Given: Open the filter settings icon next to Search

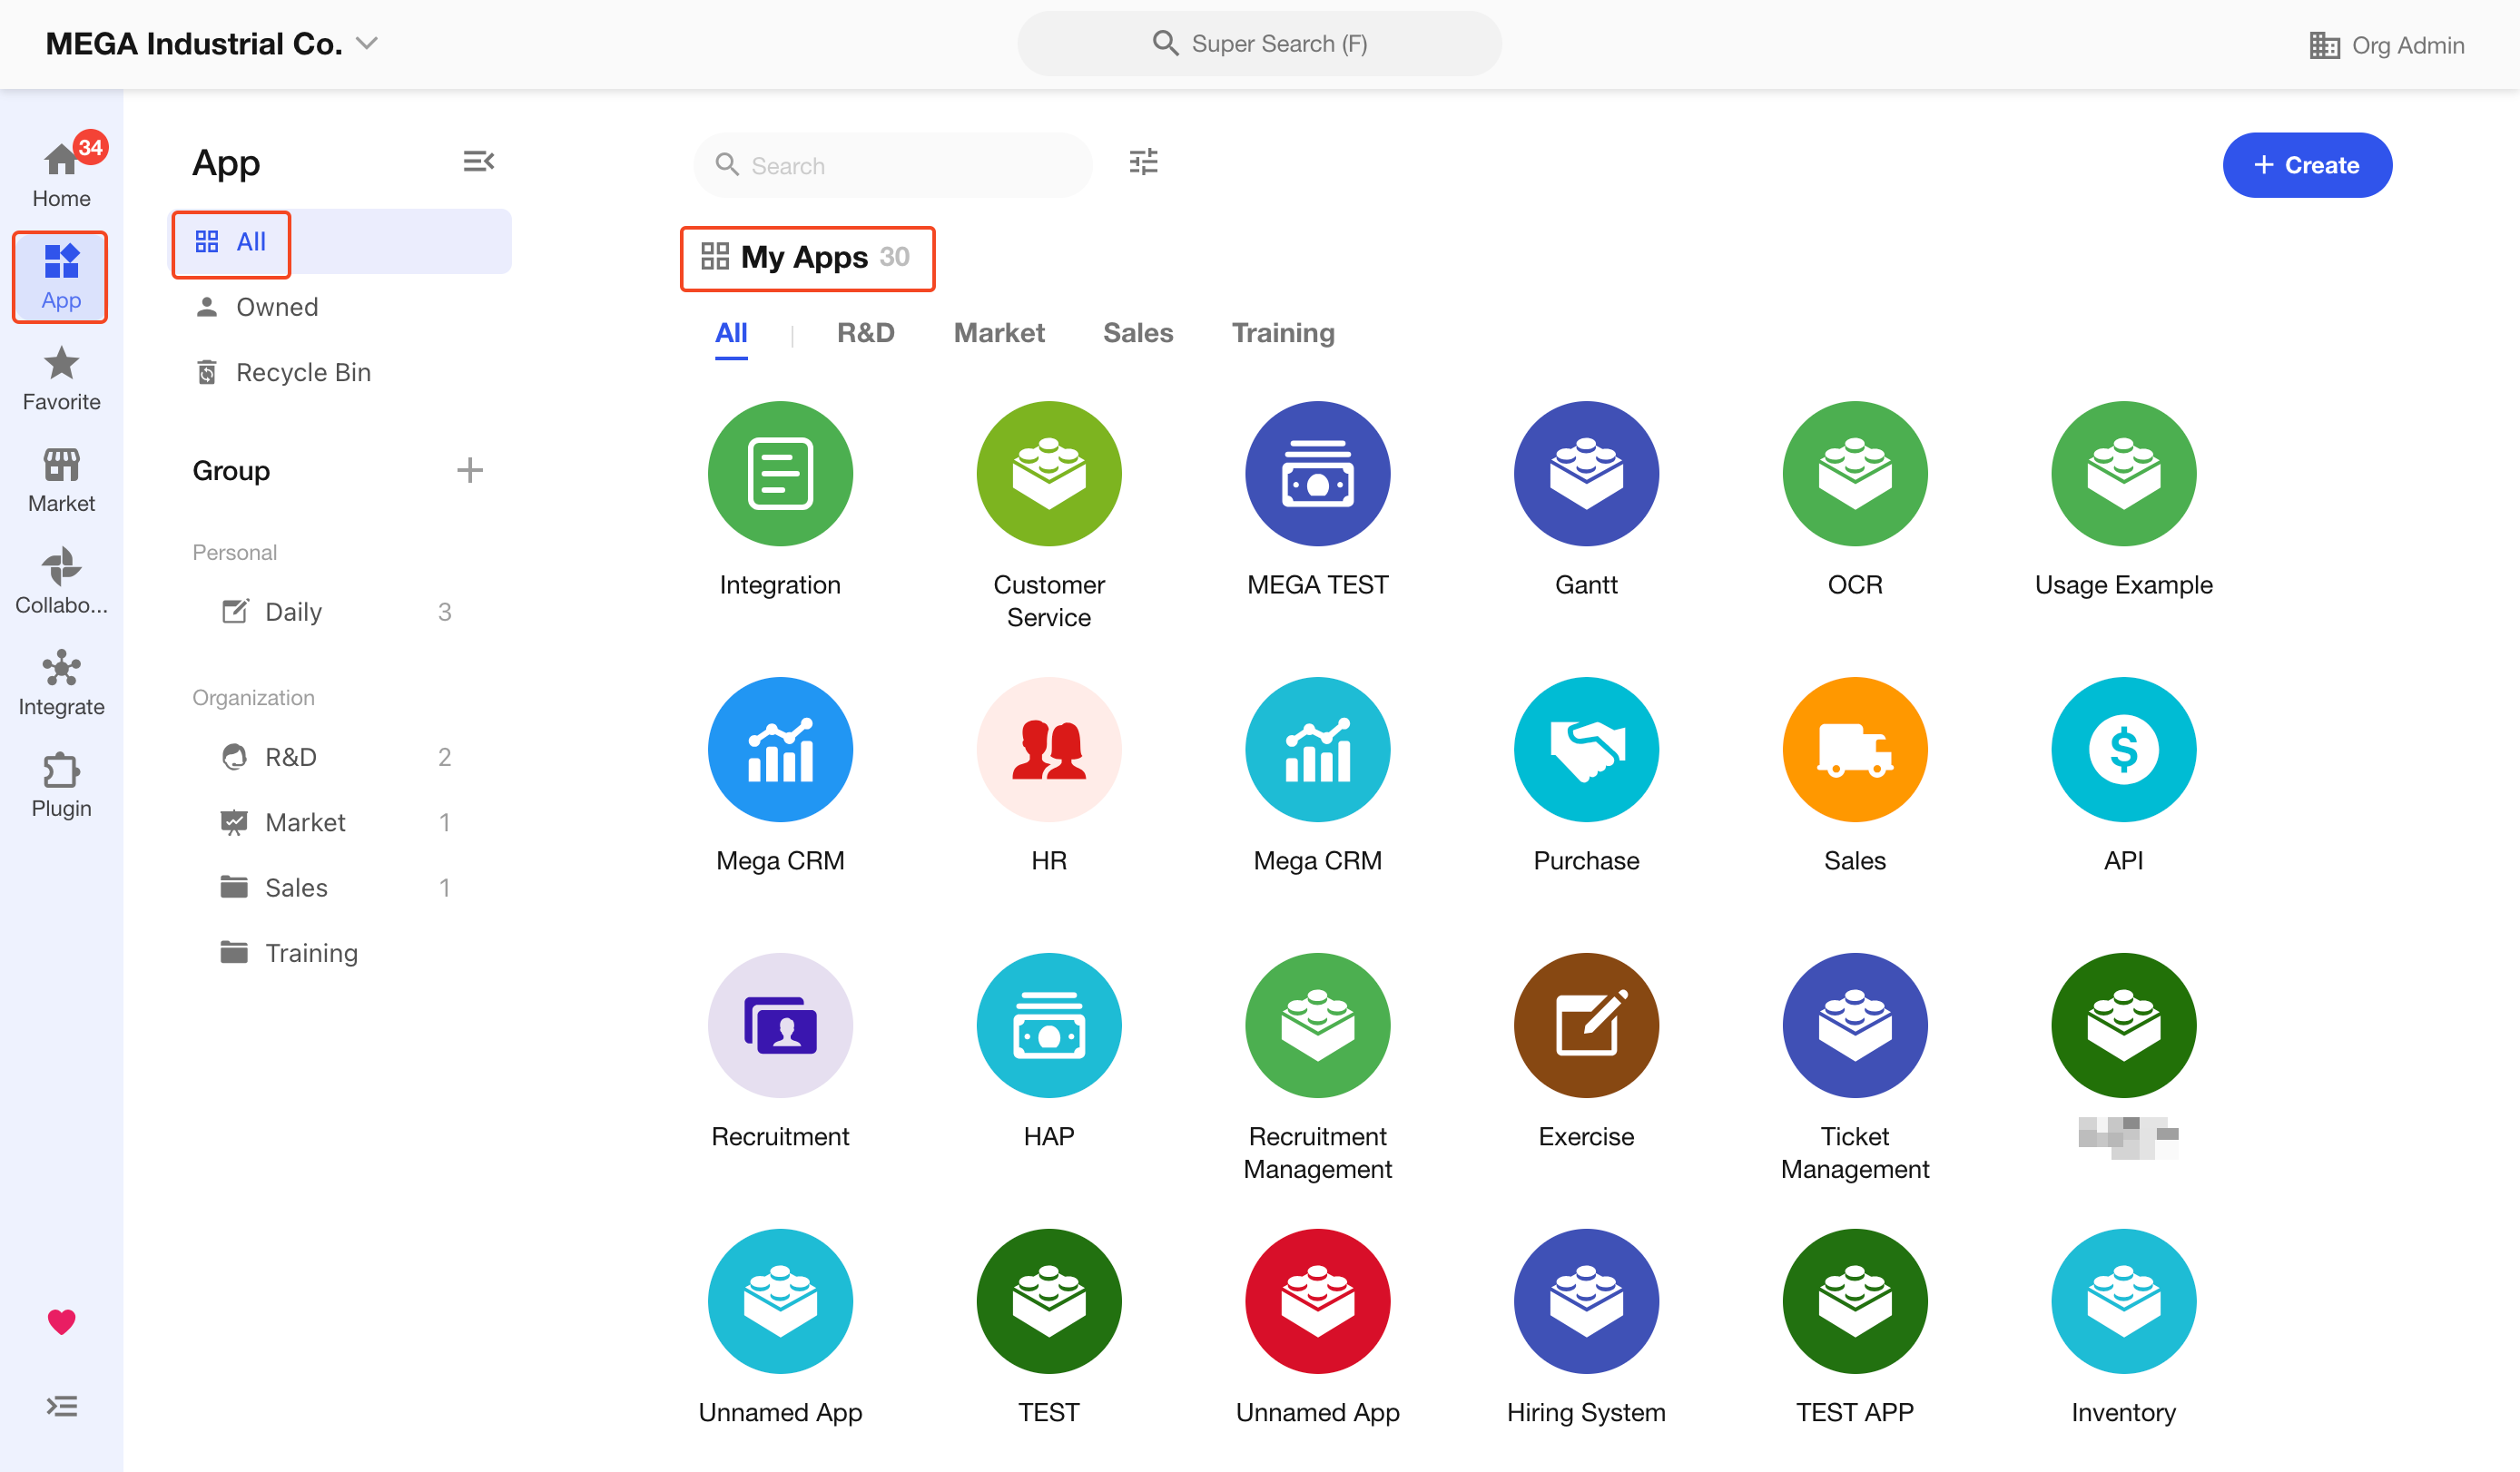Looking at the screenshot, I should [x=1143, y=162].
